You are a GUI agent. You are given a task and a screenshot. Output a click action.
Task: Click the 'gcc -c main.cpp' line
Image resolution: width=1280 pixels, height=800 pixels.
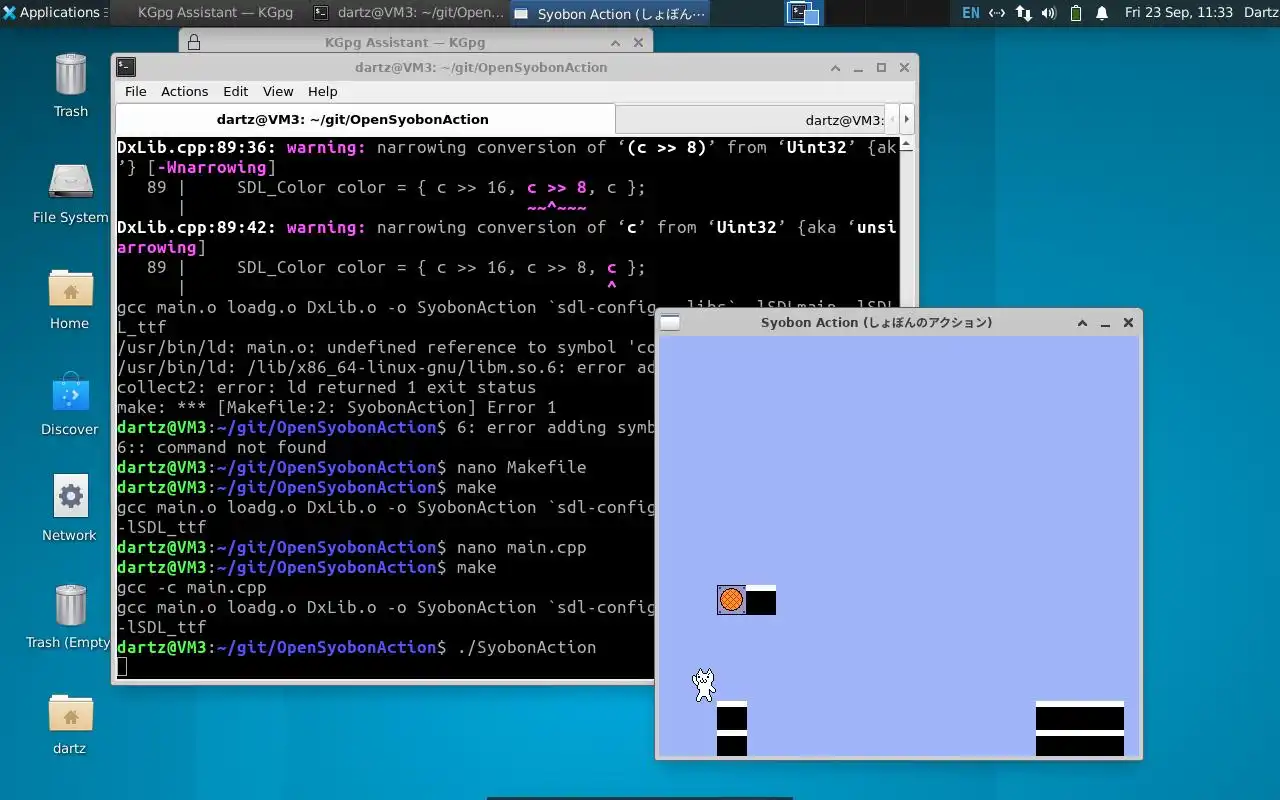tap(192, 587)
